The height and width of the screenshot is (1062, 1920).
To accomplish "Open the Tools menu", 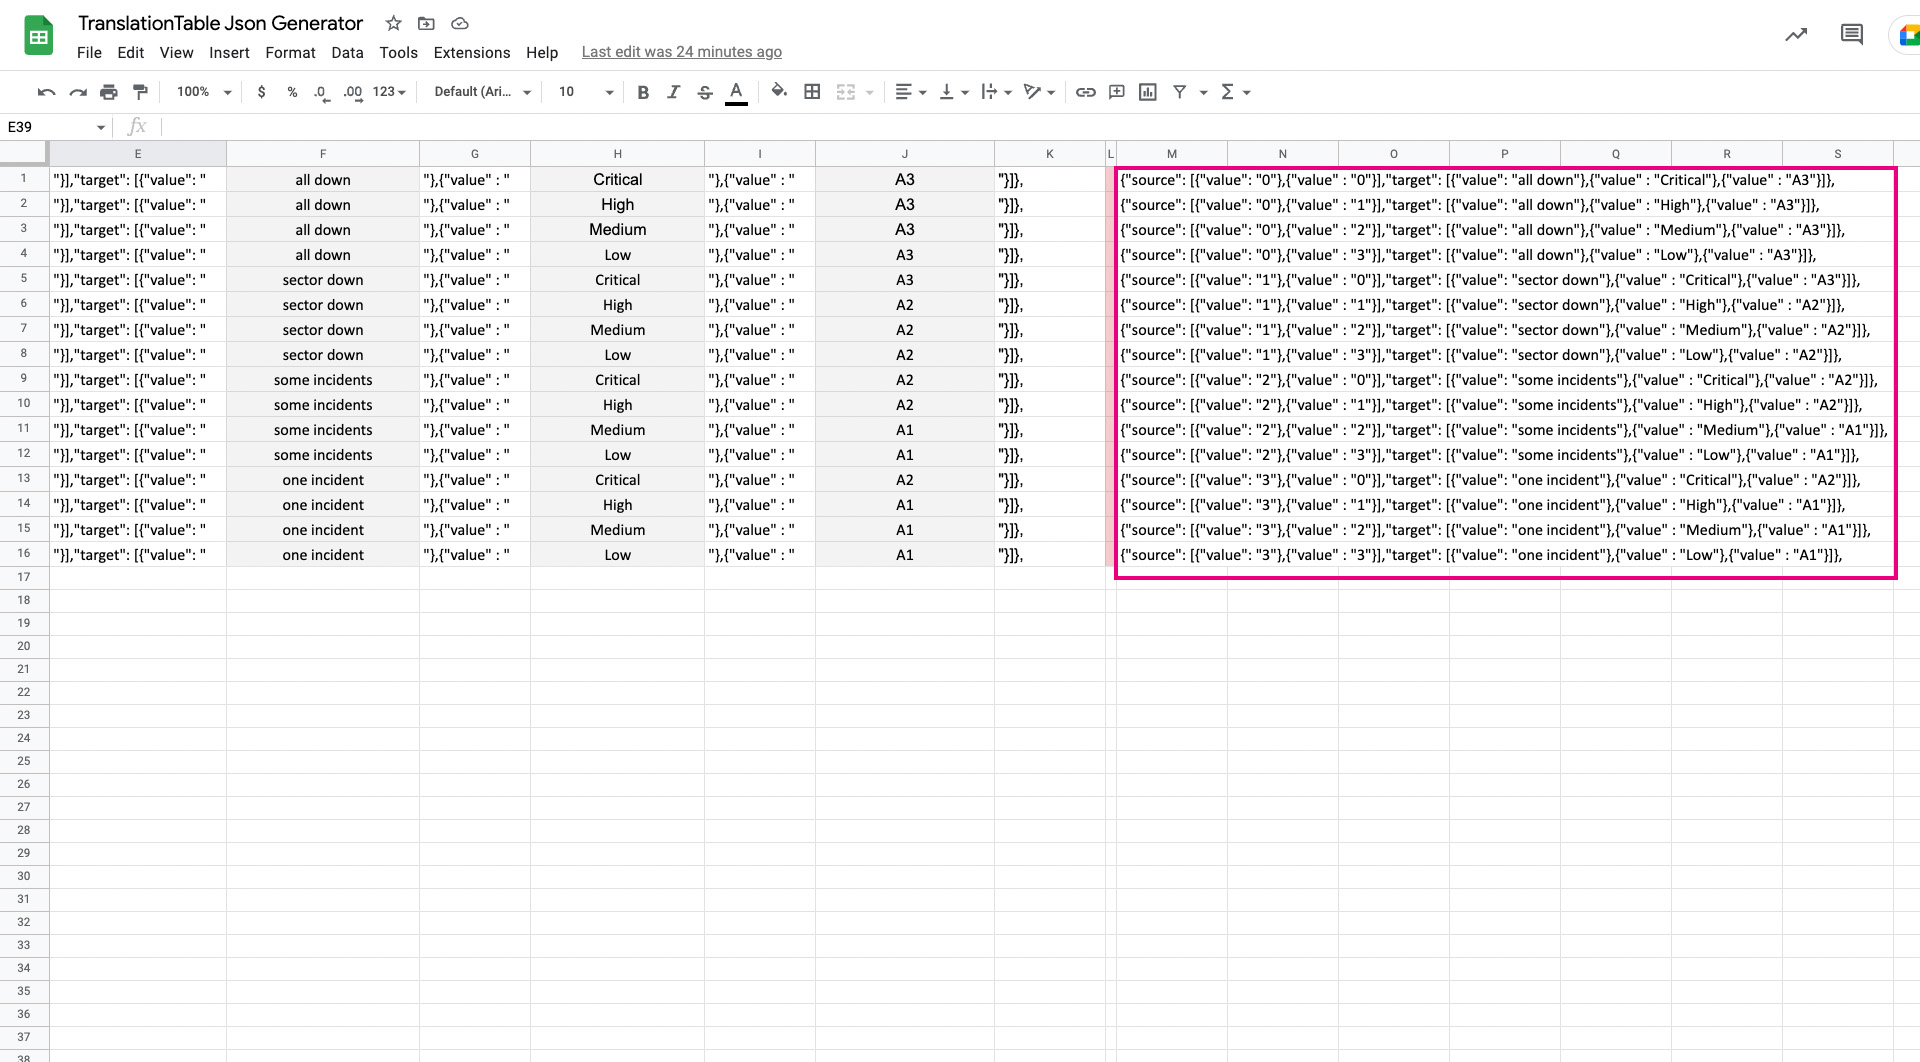I will 398,53.
